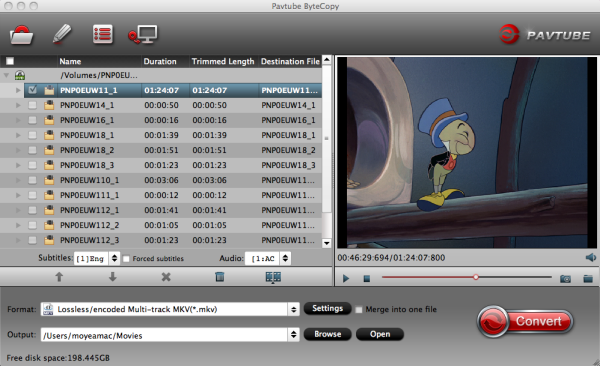Move selected item down with arrow
The width and height of the screenshot is (600, 366).
112,277
